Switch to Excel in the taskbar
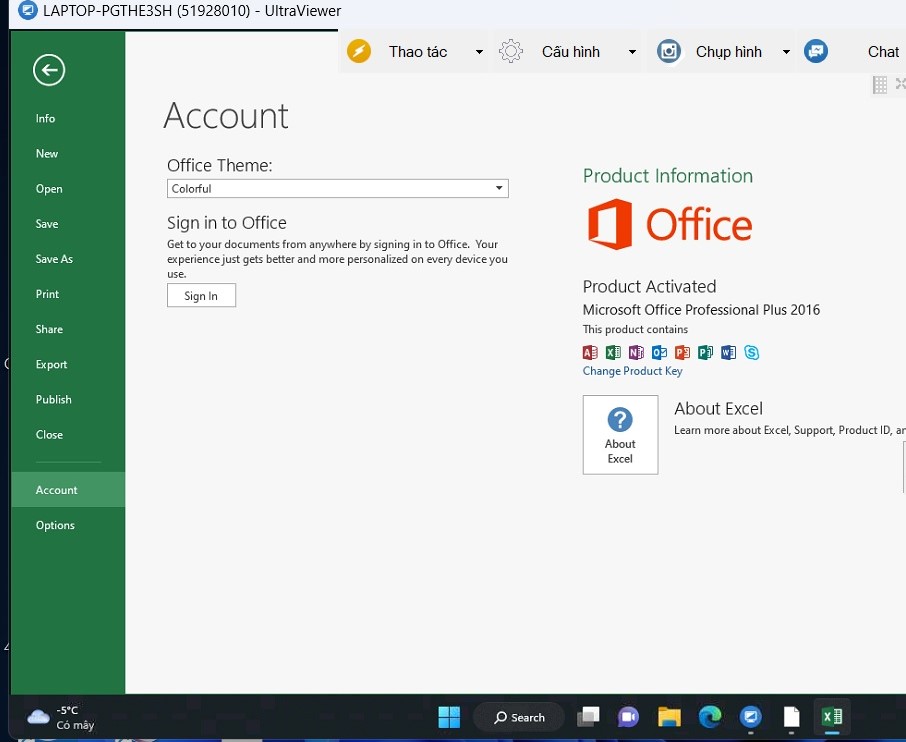This screenshot has width=906, height=742. click(x=832, y=717)
